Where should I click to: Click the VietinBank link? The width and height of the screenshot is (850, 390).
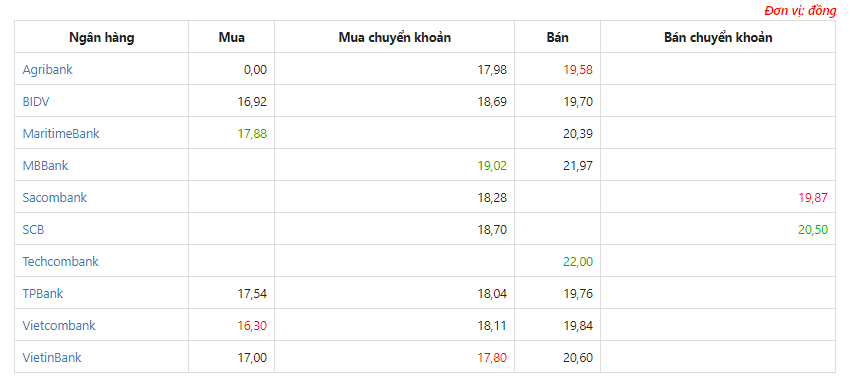coord(52,357)
